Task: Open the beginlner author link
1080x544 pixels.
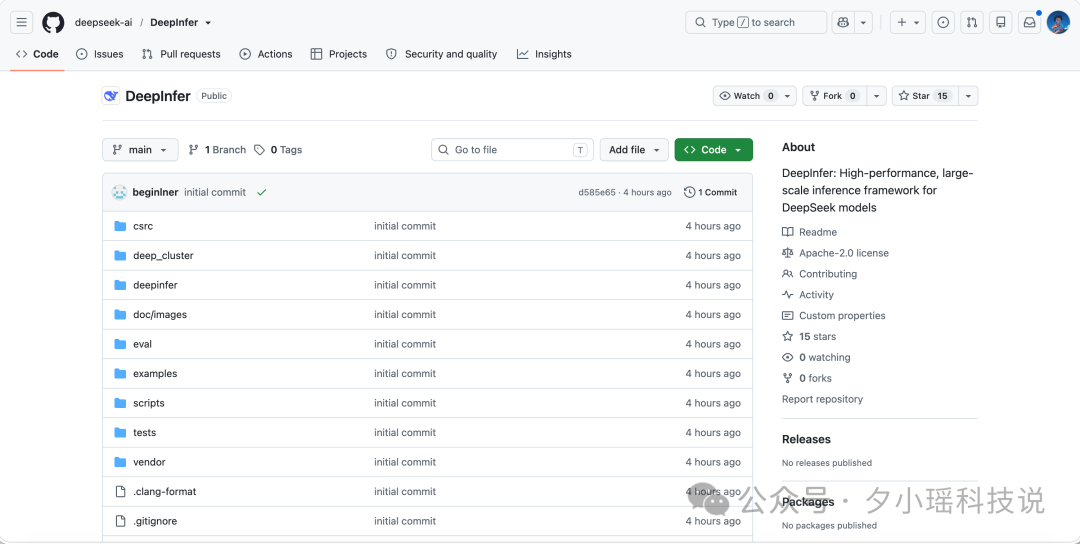Action: tap(156, 193)
